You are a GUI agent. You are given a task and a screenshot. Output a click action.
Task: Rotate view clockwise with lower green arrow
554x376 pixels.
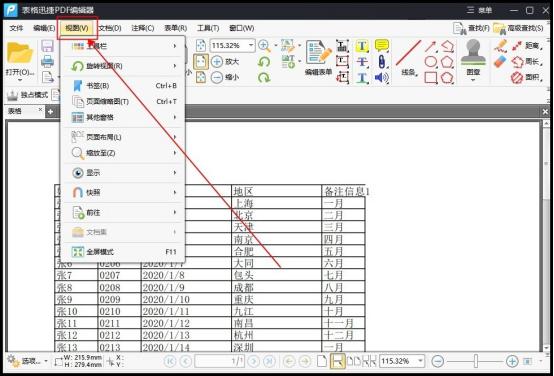pyautogui.click(x=264, y=77)
